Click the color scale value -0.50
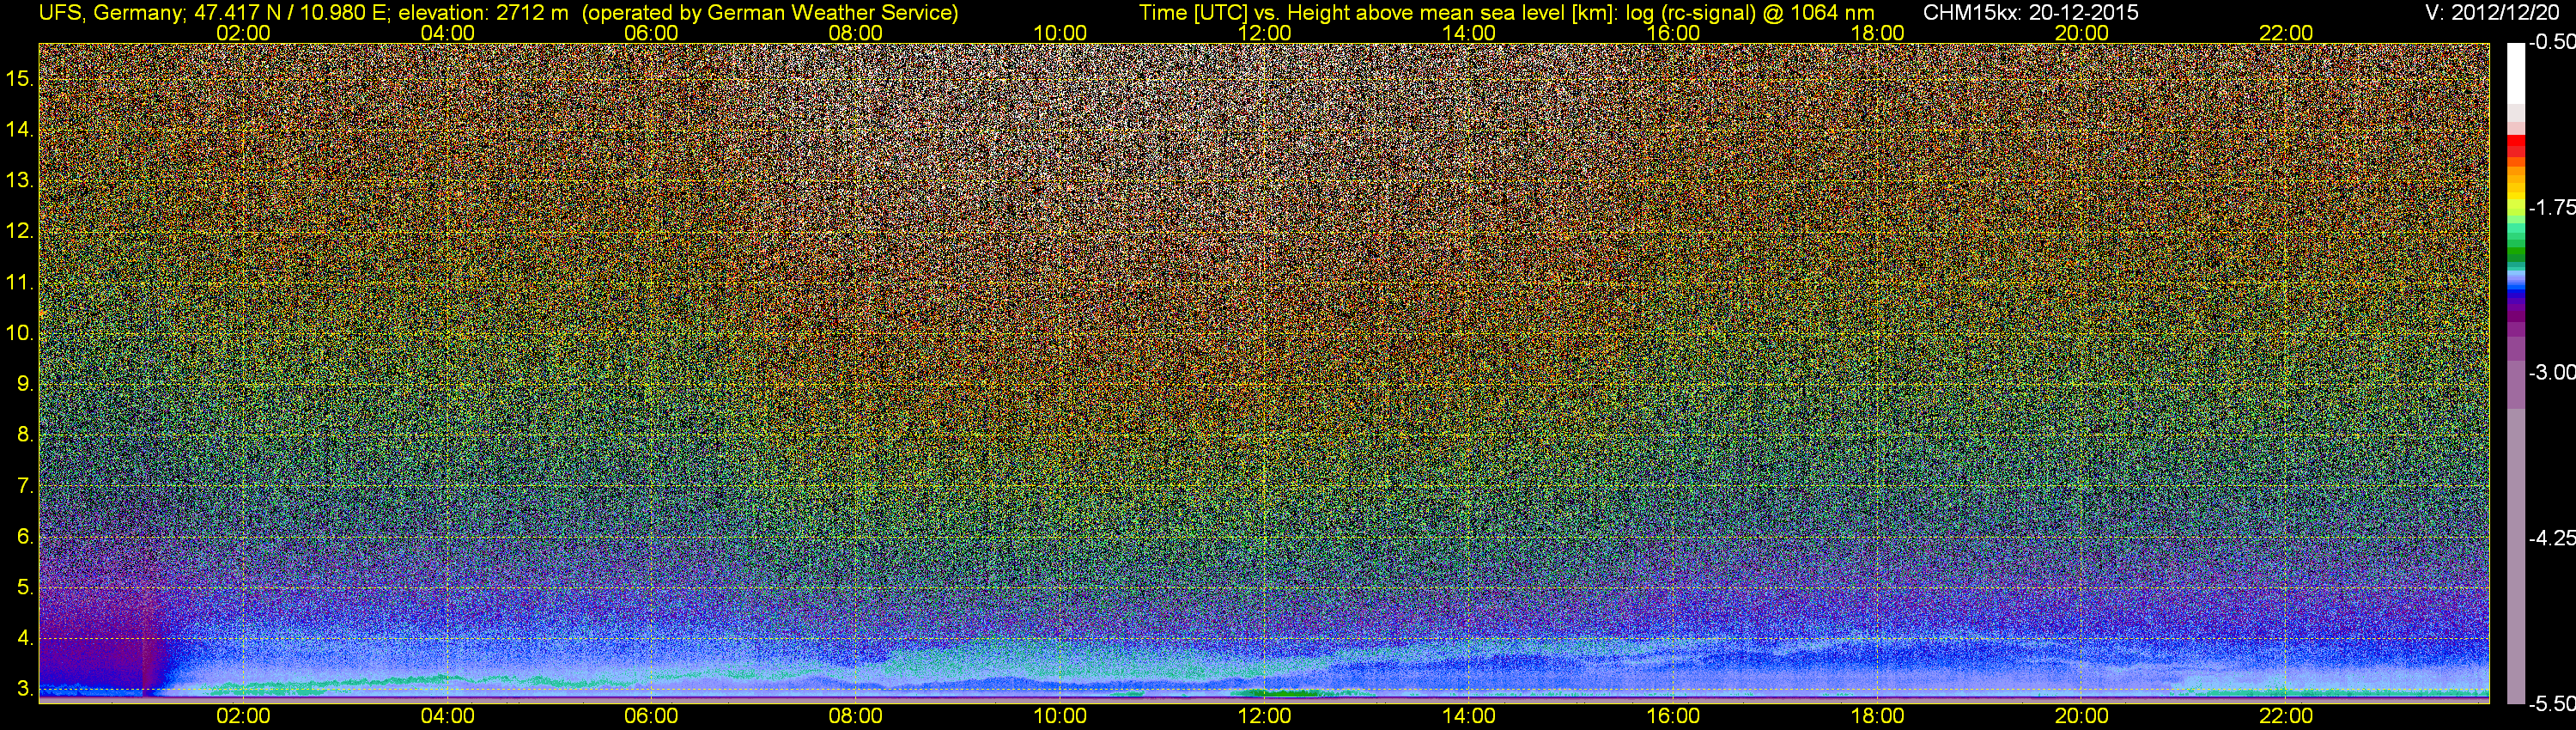 pyautogui.click(x=2552, y=43)
